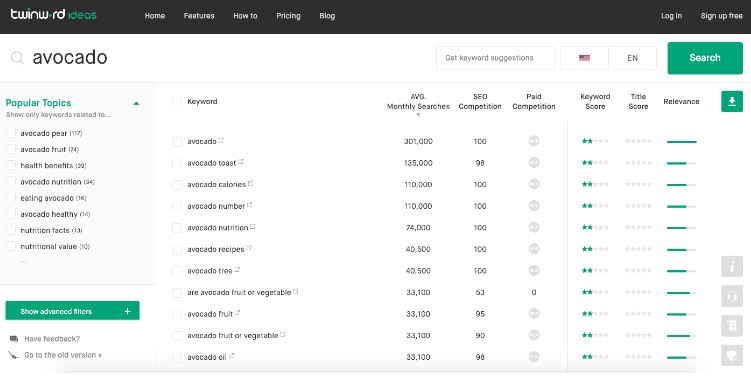Click the twinword ideas logo
Viewport: 751px width, 383px height.
(54, 14)
